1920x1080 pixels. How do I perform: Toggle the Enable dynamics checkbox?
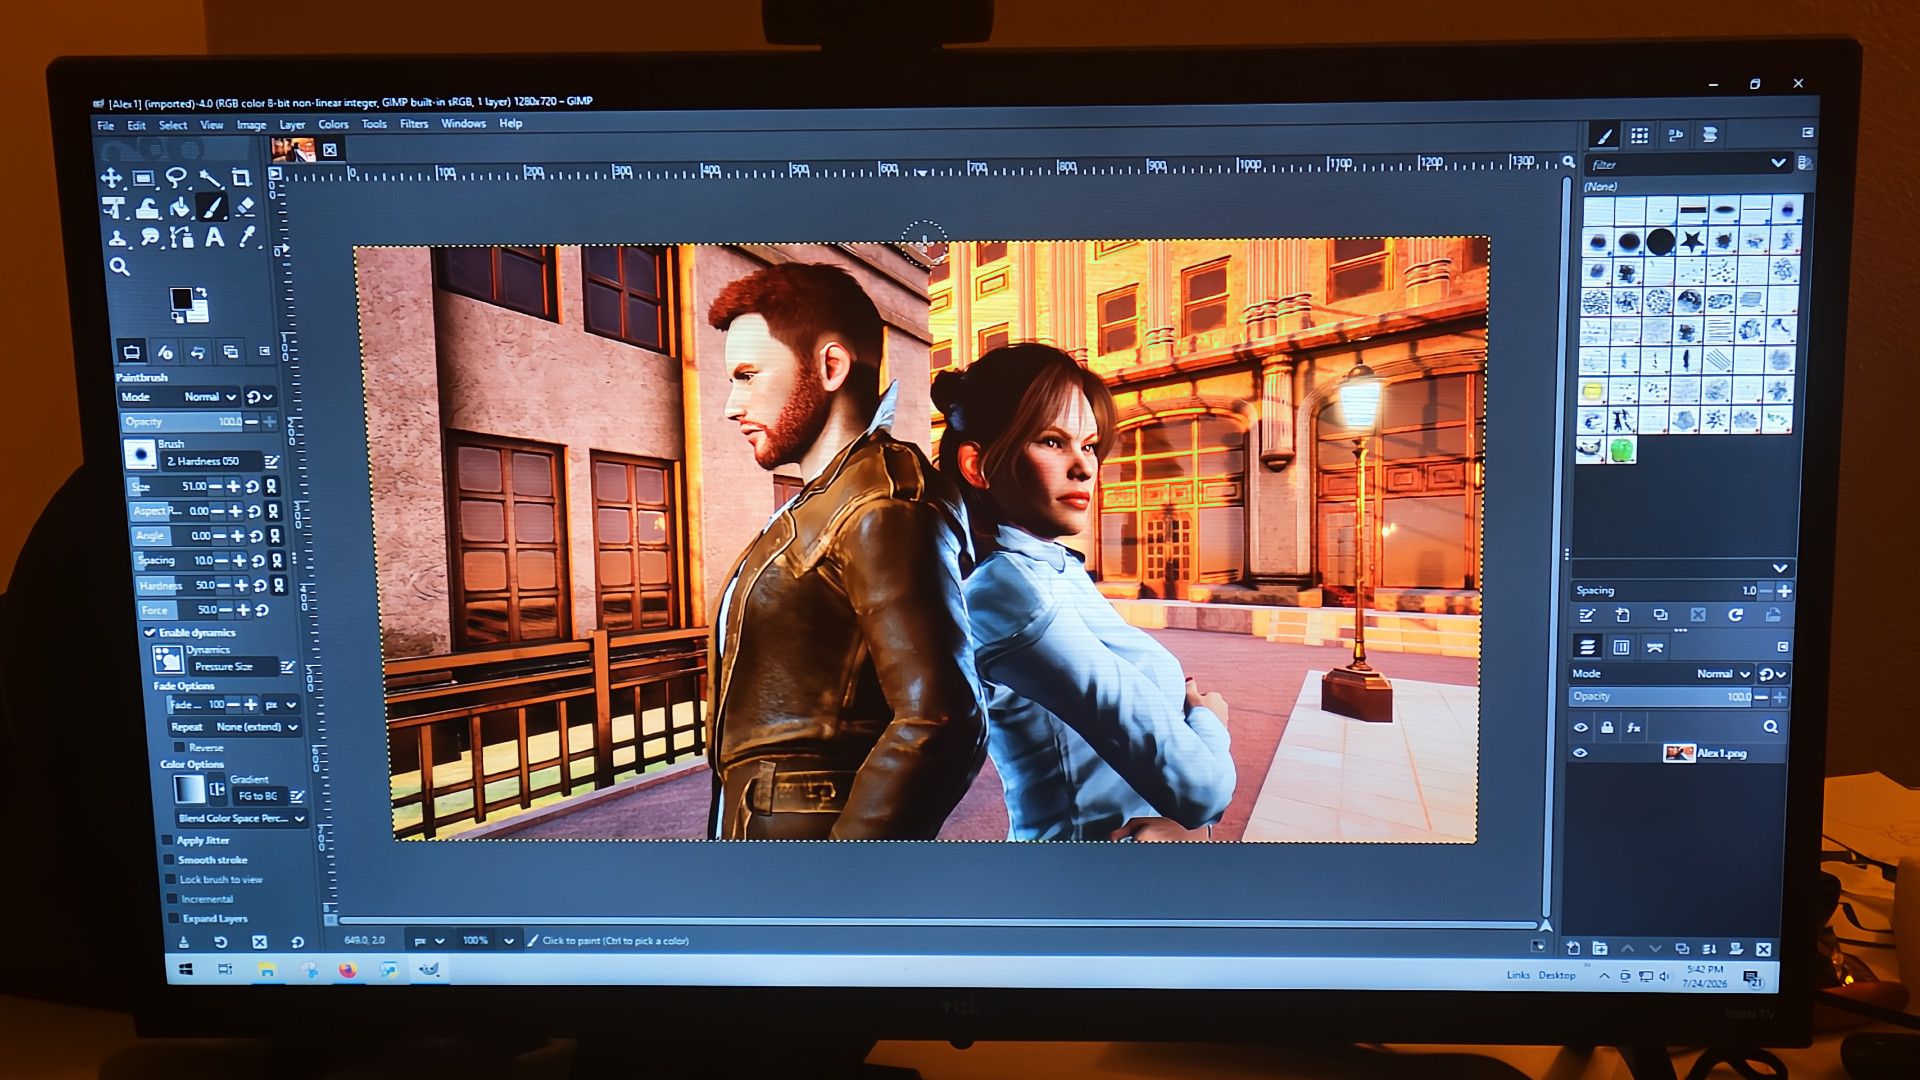pos(150,633)
